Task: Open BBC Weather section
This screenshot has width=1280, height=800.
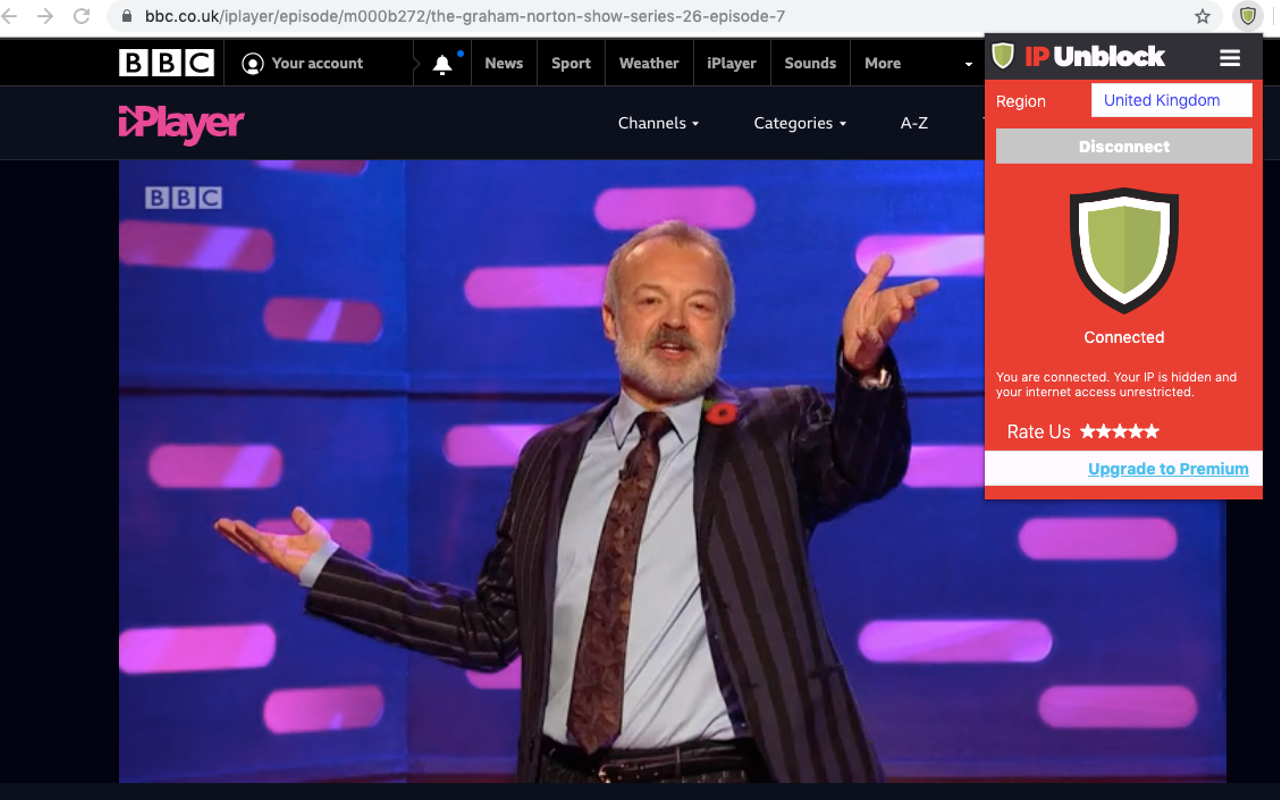Action: point(649,63)
